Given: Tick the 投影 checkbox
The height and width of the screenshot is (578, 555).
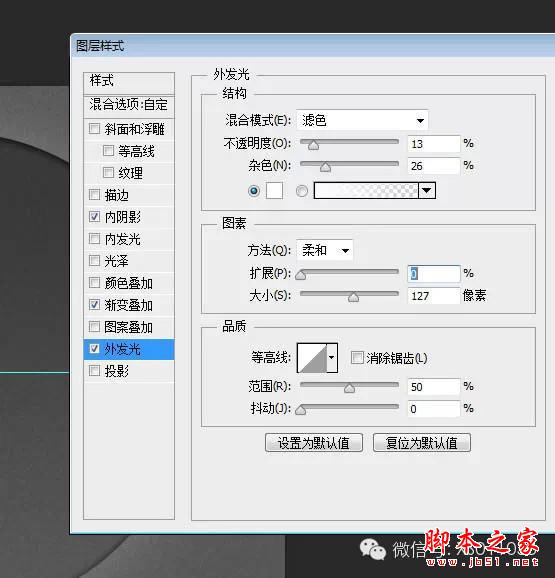Looking at the screenshot, I should 94,370.
